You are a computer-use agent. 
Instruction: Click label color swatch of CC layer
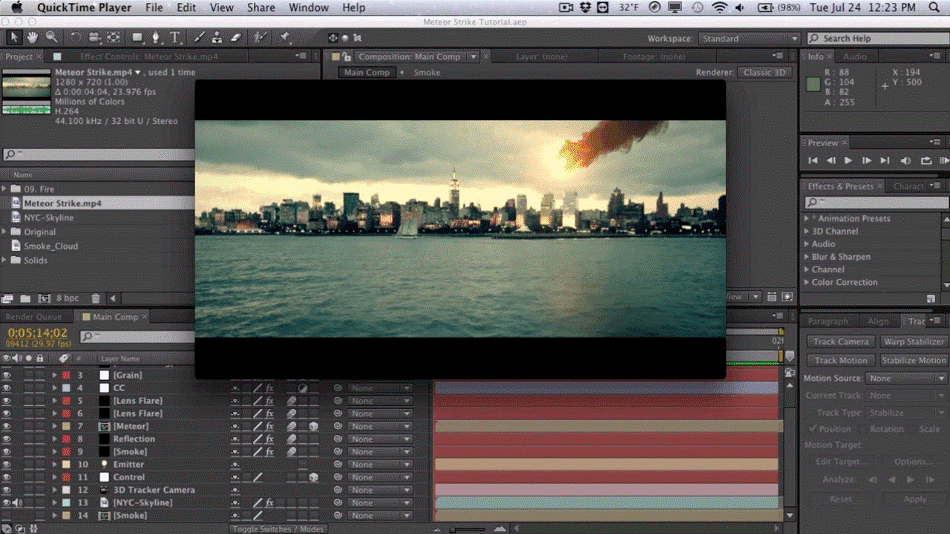pos(66,388)
